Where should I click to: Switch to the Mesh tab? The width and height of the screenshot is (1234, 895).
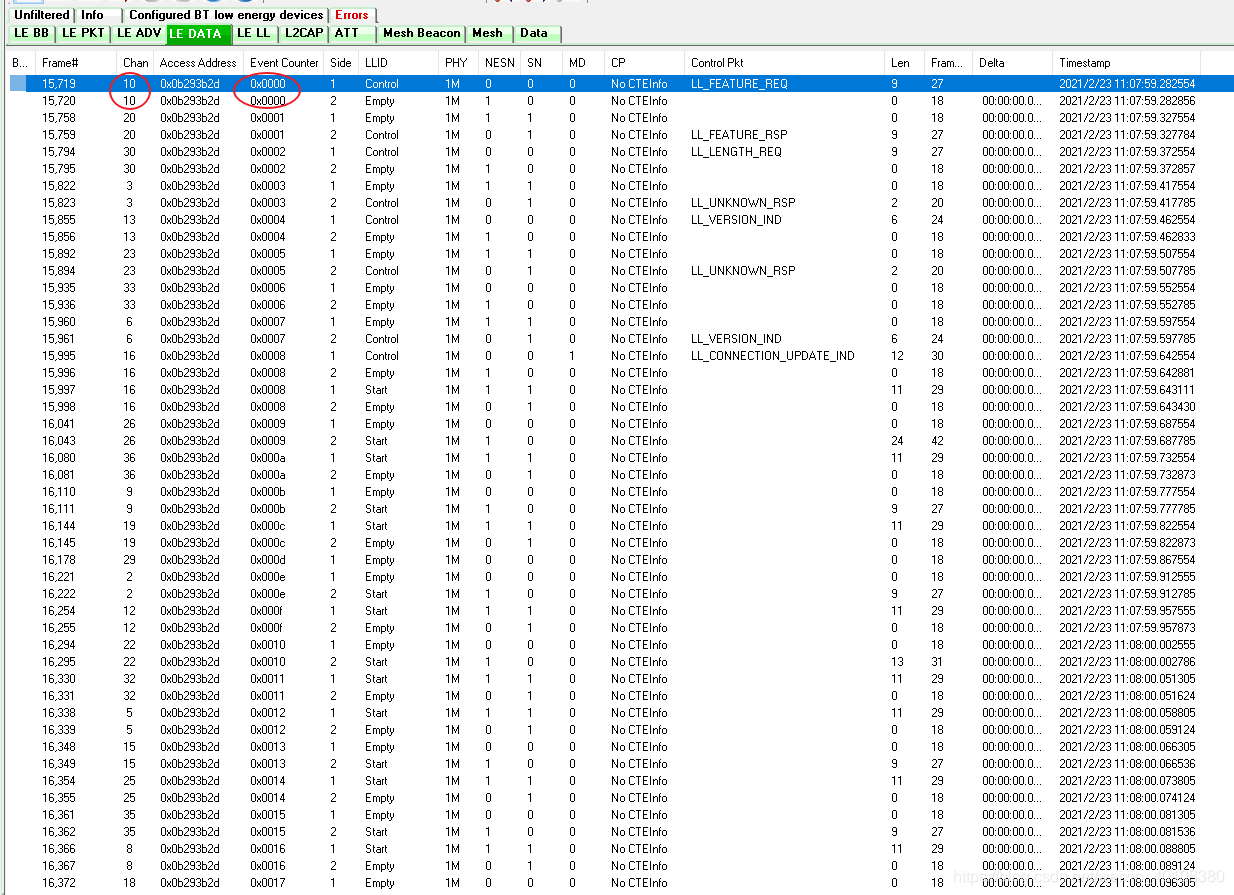coord(489,33)
